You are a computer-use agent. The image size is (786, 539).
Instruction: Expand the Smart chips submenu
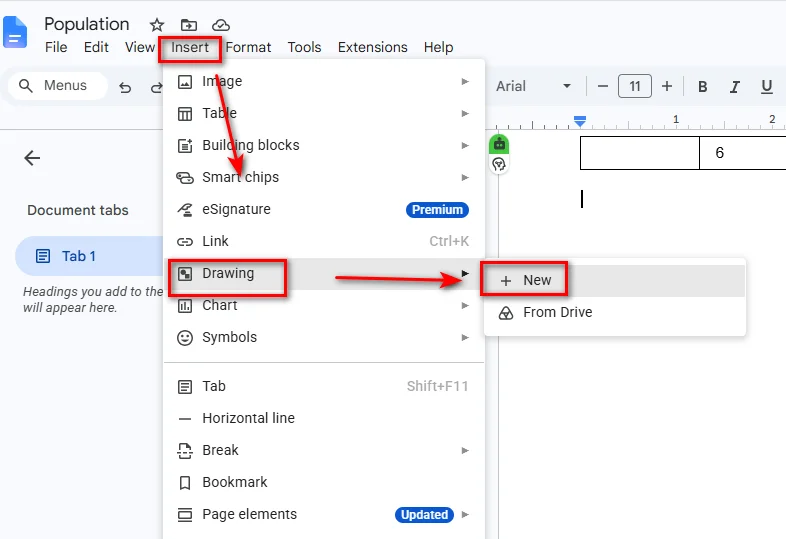(x=324, y=177)
